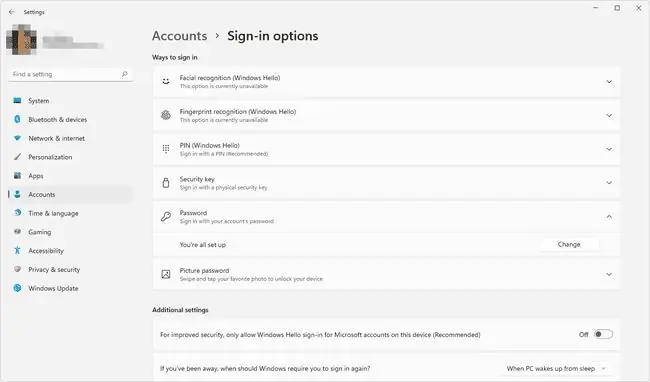Toggle Windows Hello only sign-in switch
Viewport: 650px width, 382px height.
[x=603, y=334]
